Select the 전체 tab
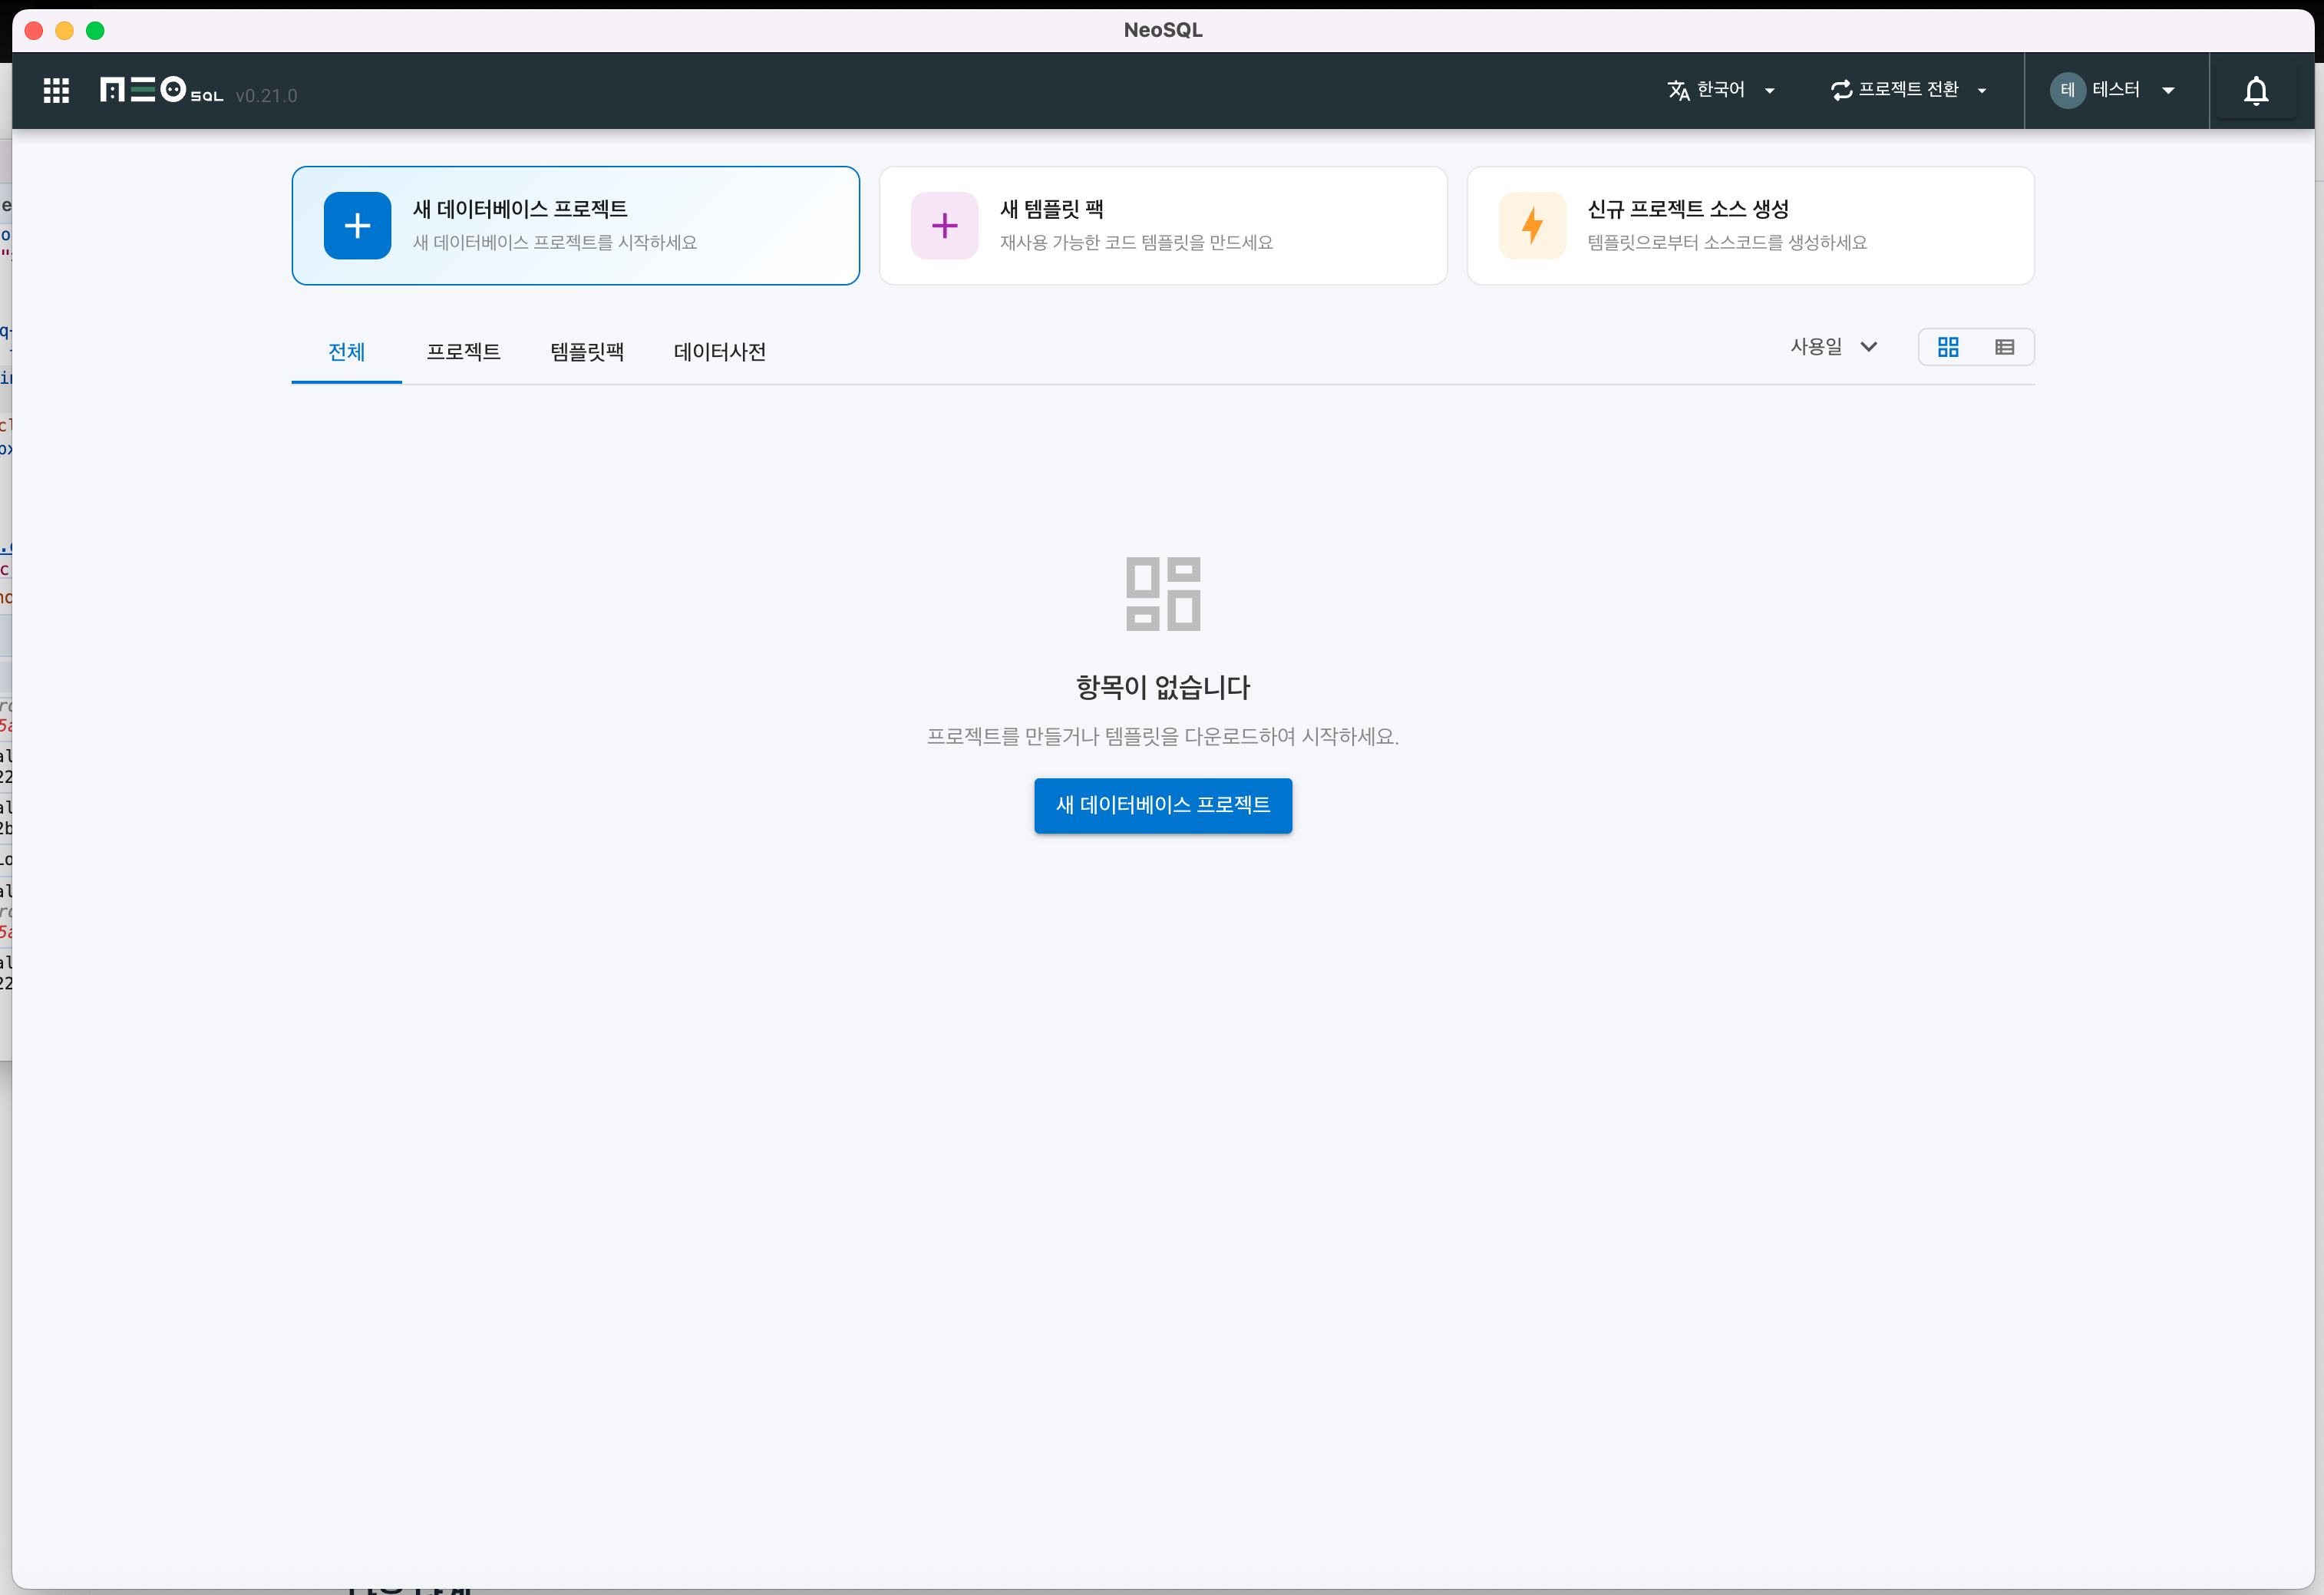 pyautogui.click(x=346, y=352)
